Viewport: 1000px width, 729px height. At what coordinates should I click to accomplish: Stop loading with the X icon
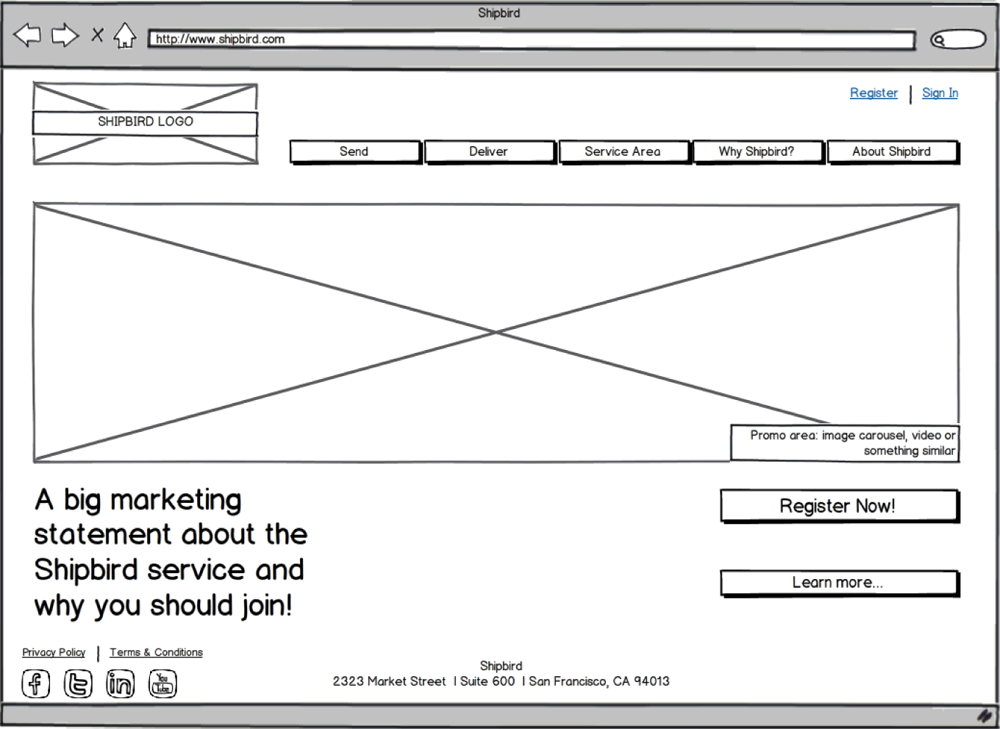point(97,34)
